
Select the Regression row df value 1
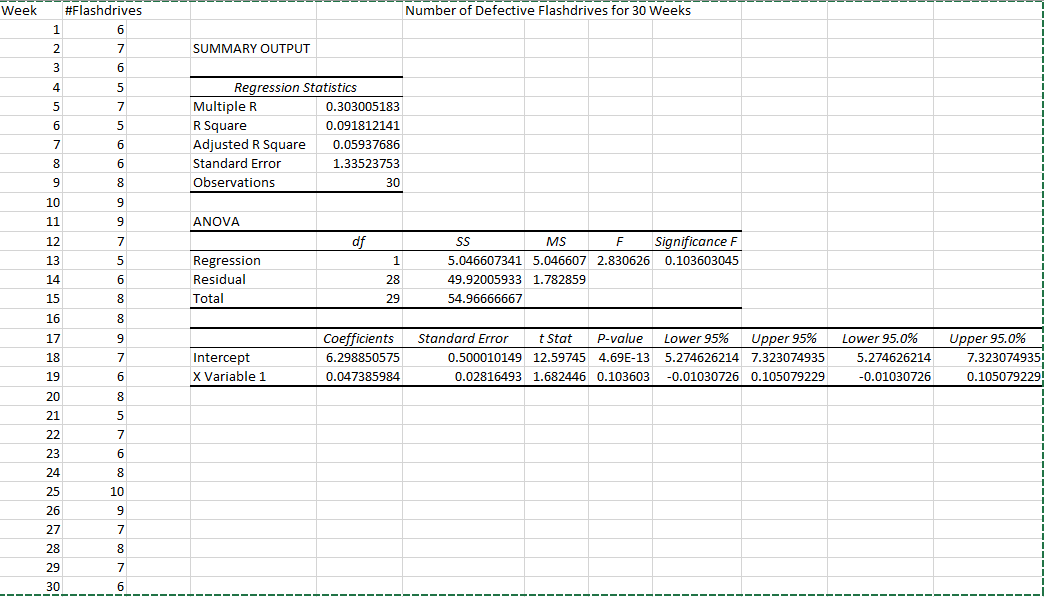(x=397, y=260)
